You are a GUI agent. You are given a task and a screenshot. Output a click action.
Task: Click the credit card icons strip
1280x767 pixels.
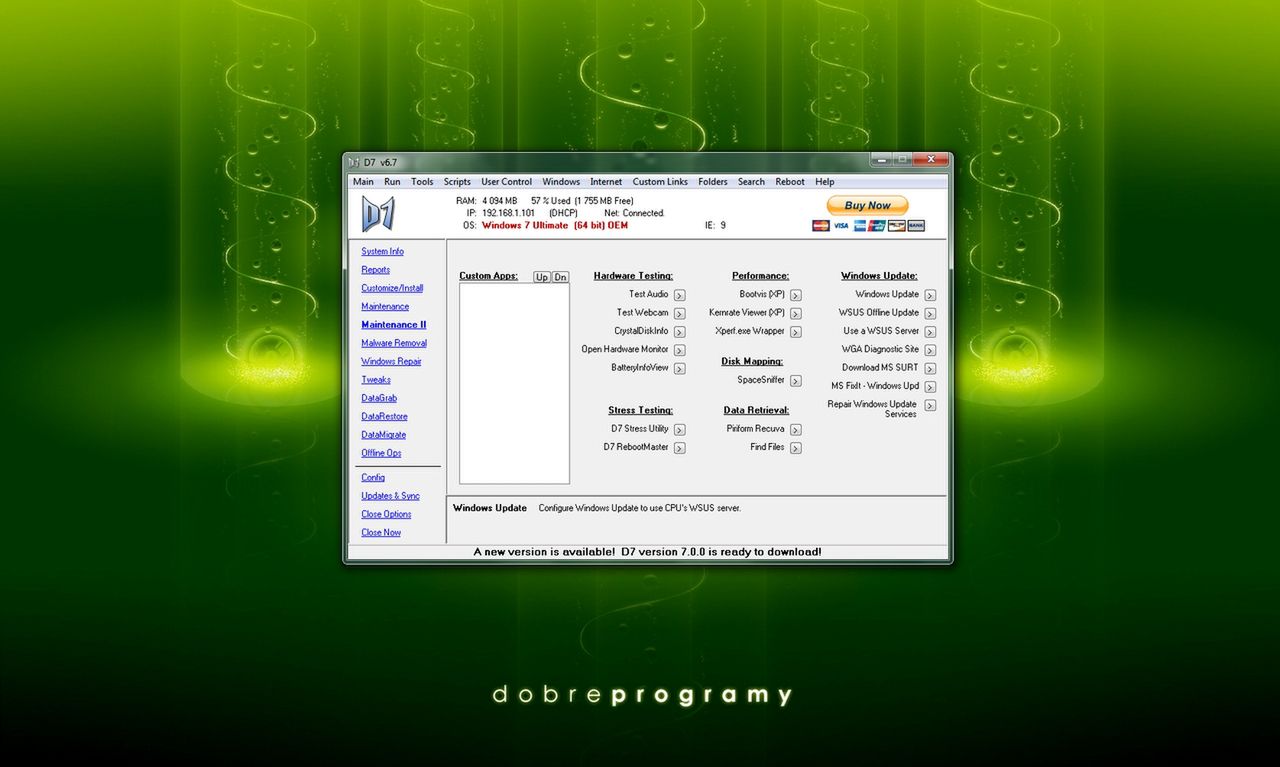tap(868, 226)
